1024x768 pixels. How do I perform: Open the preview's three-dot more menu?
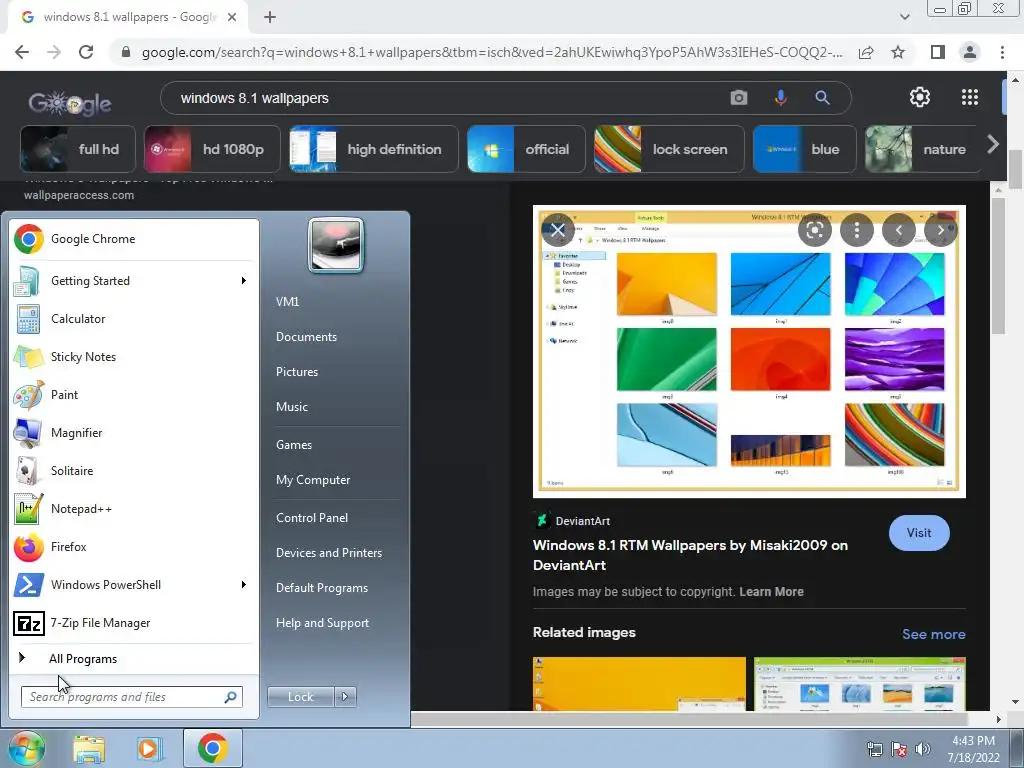pyautogui.click(x=857, y=230)
